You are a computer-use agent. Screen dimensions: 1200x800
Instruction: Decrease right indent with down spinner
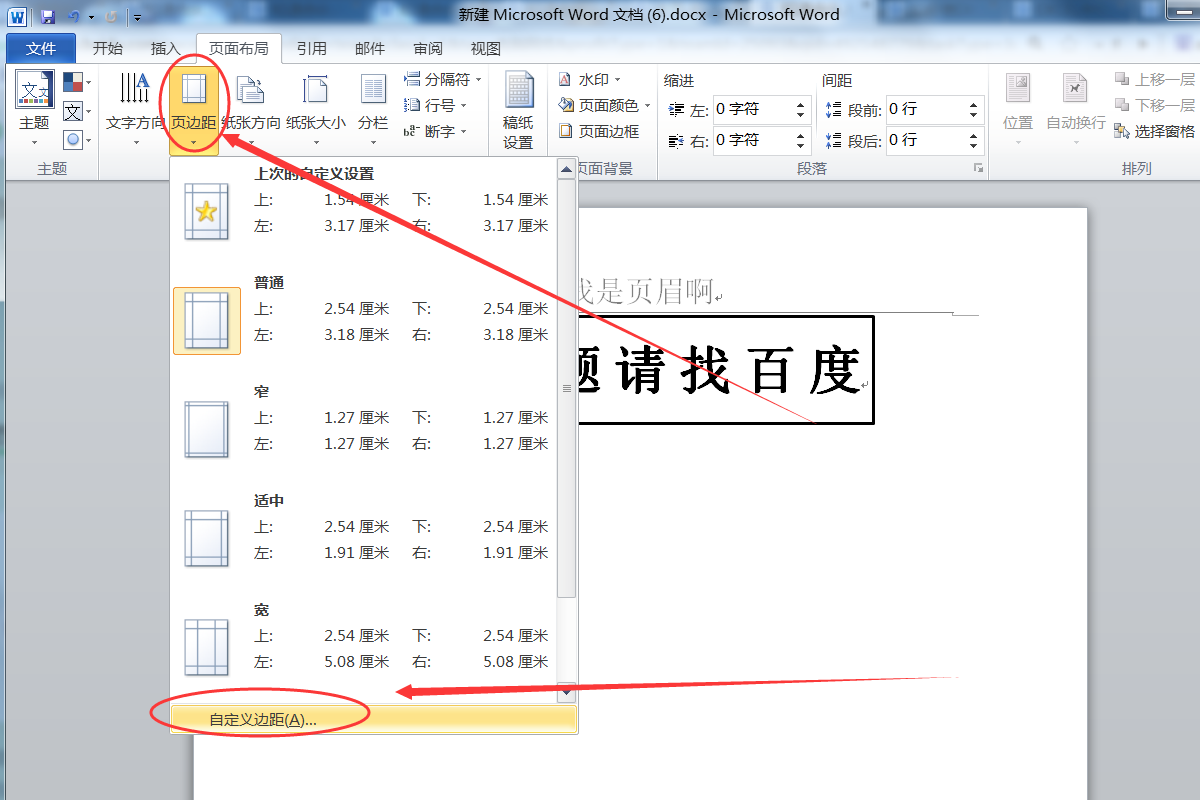(x=802, y=146)
